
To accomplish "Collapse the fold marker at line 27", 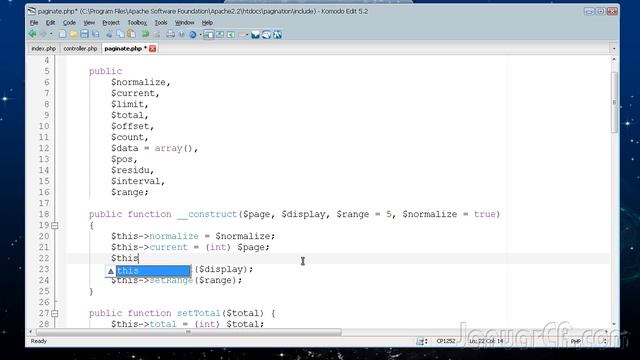I will [x=55, y=313].
